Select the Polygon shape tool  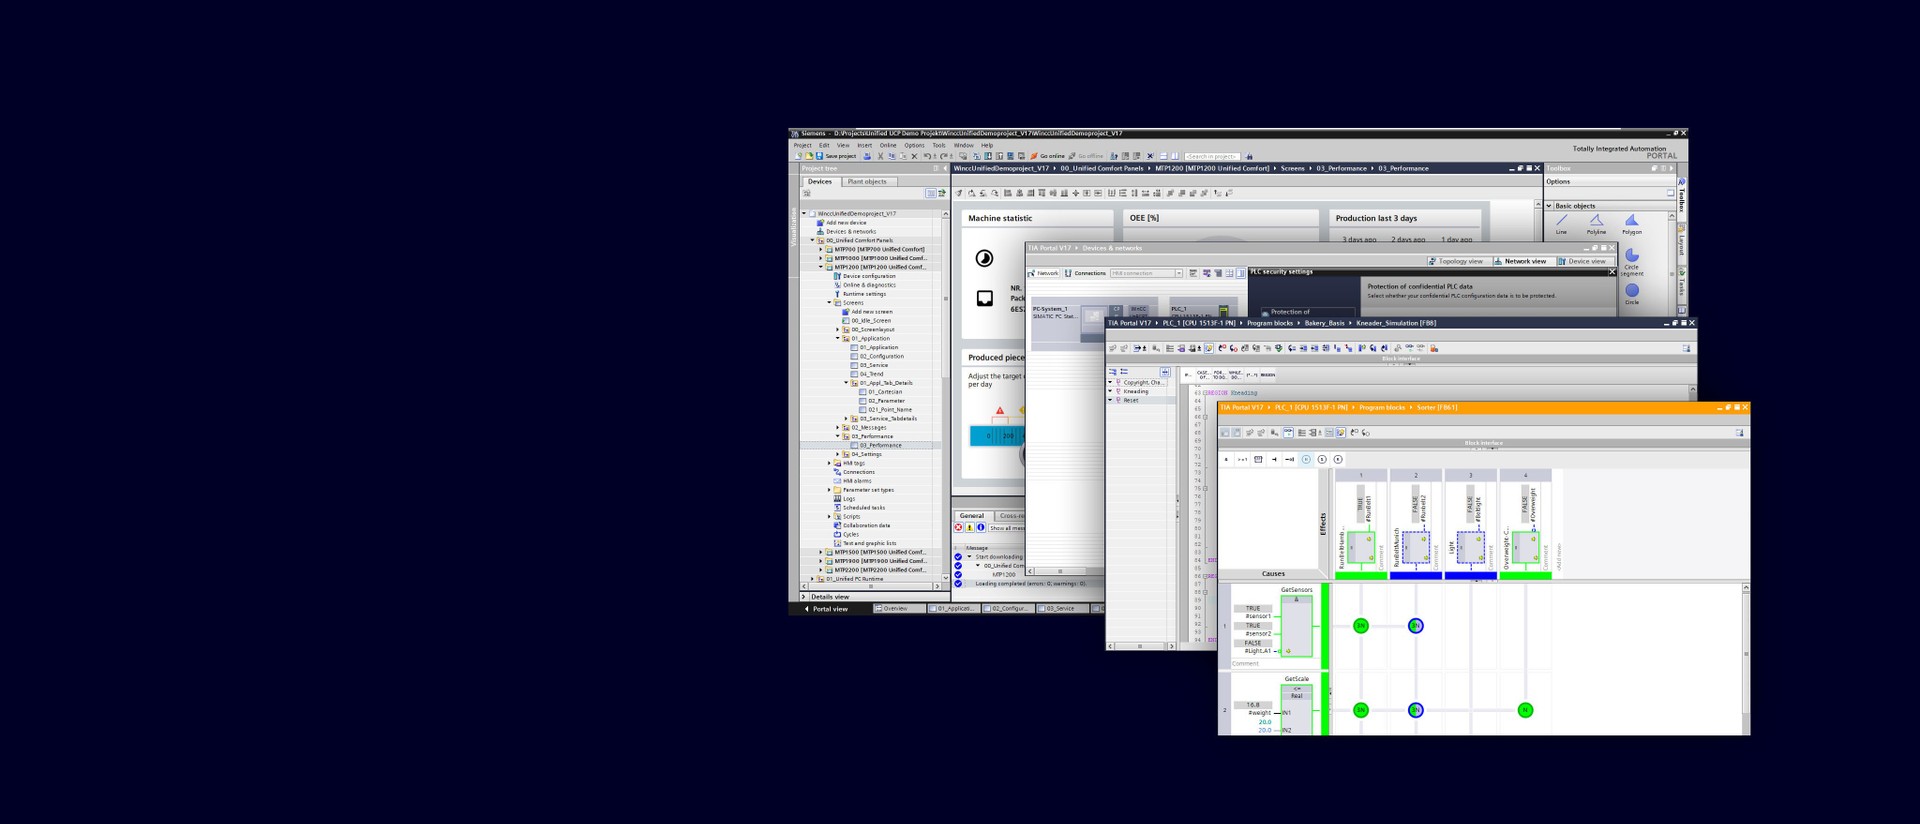click(x=1632, y=222)
